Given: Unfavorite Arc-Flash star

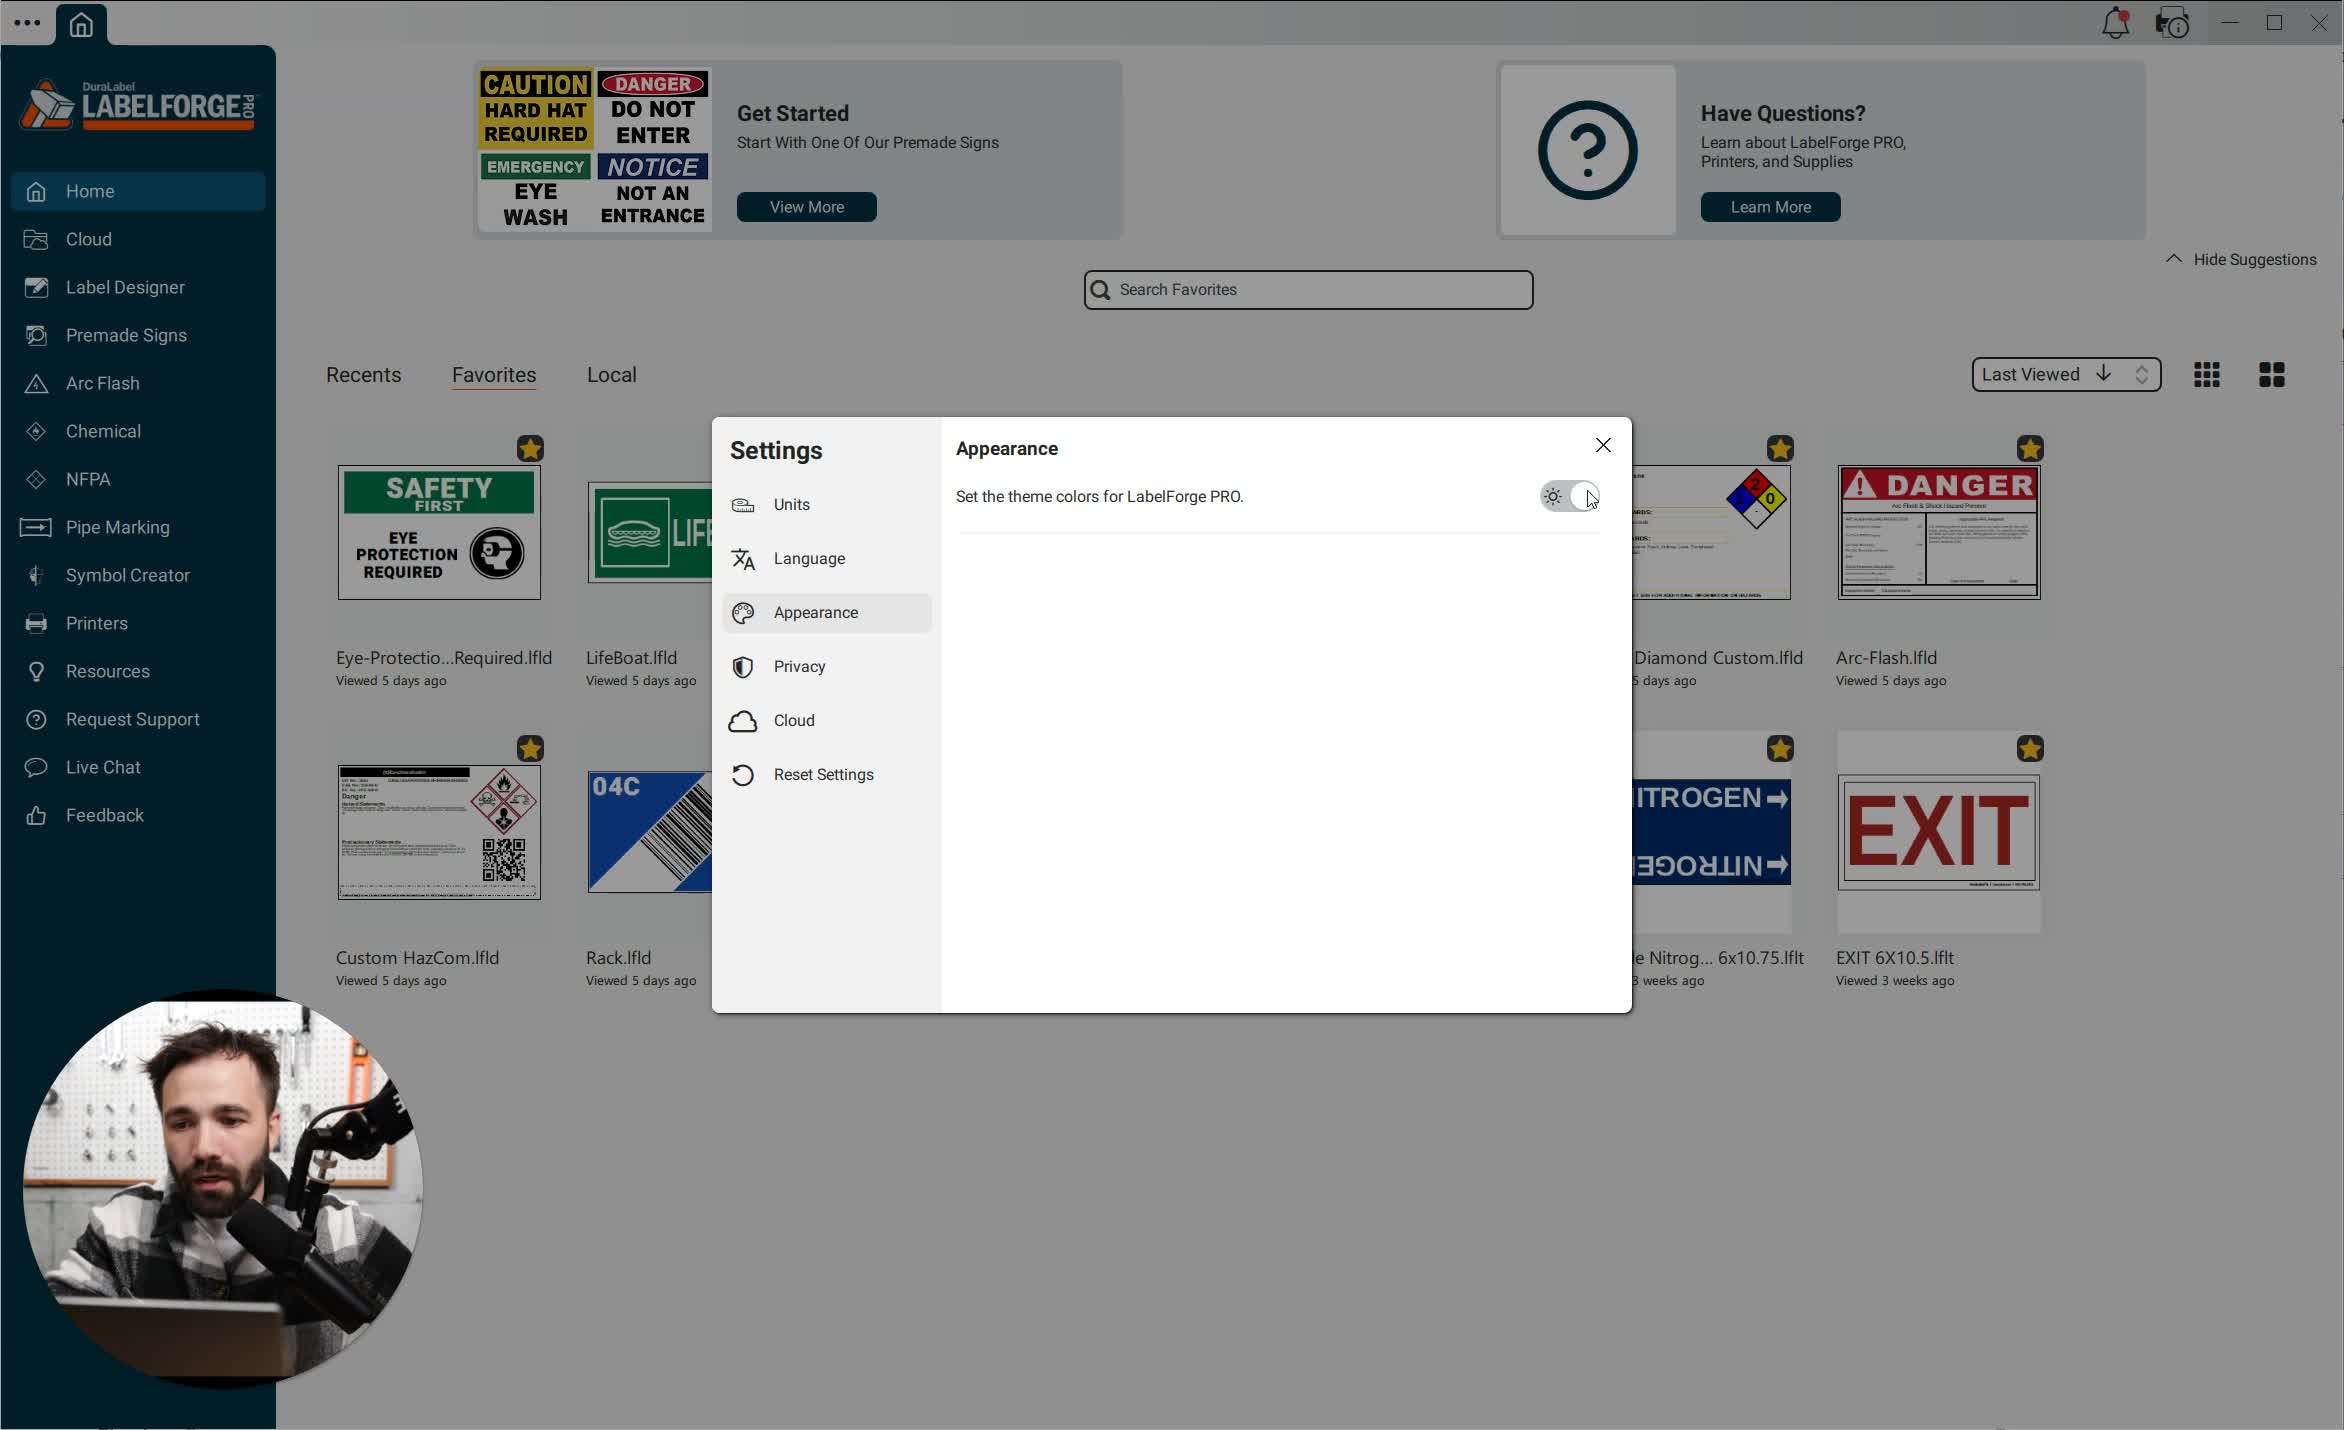Looking at the screenshot, I should 2030,449.
